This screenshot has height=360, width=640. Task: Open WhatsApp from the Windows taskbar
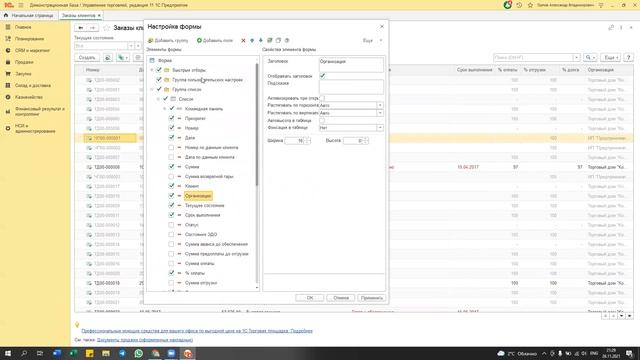(139, 353)
